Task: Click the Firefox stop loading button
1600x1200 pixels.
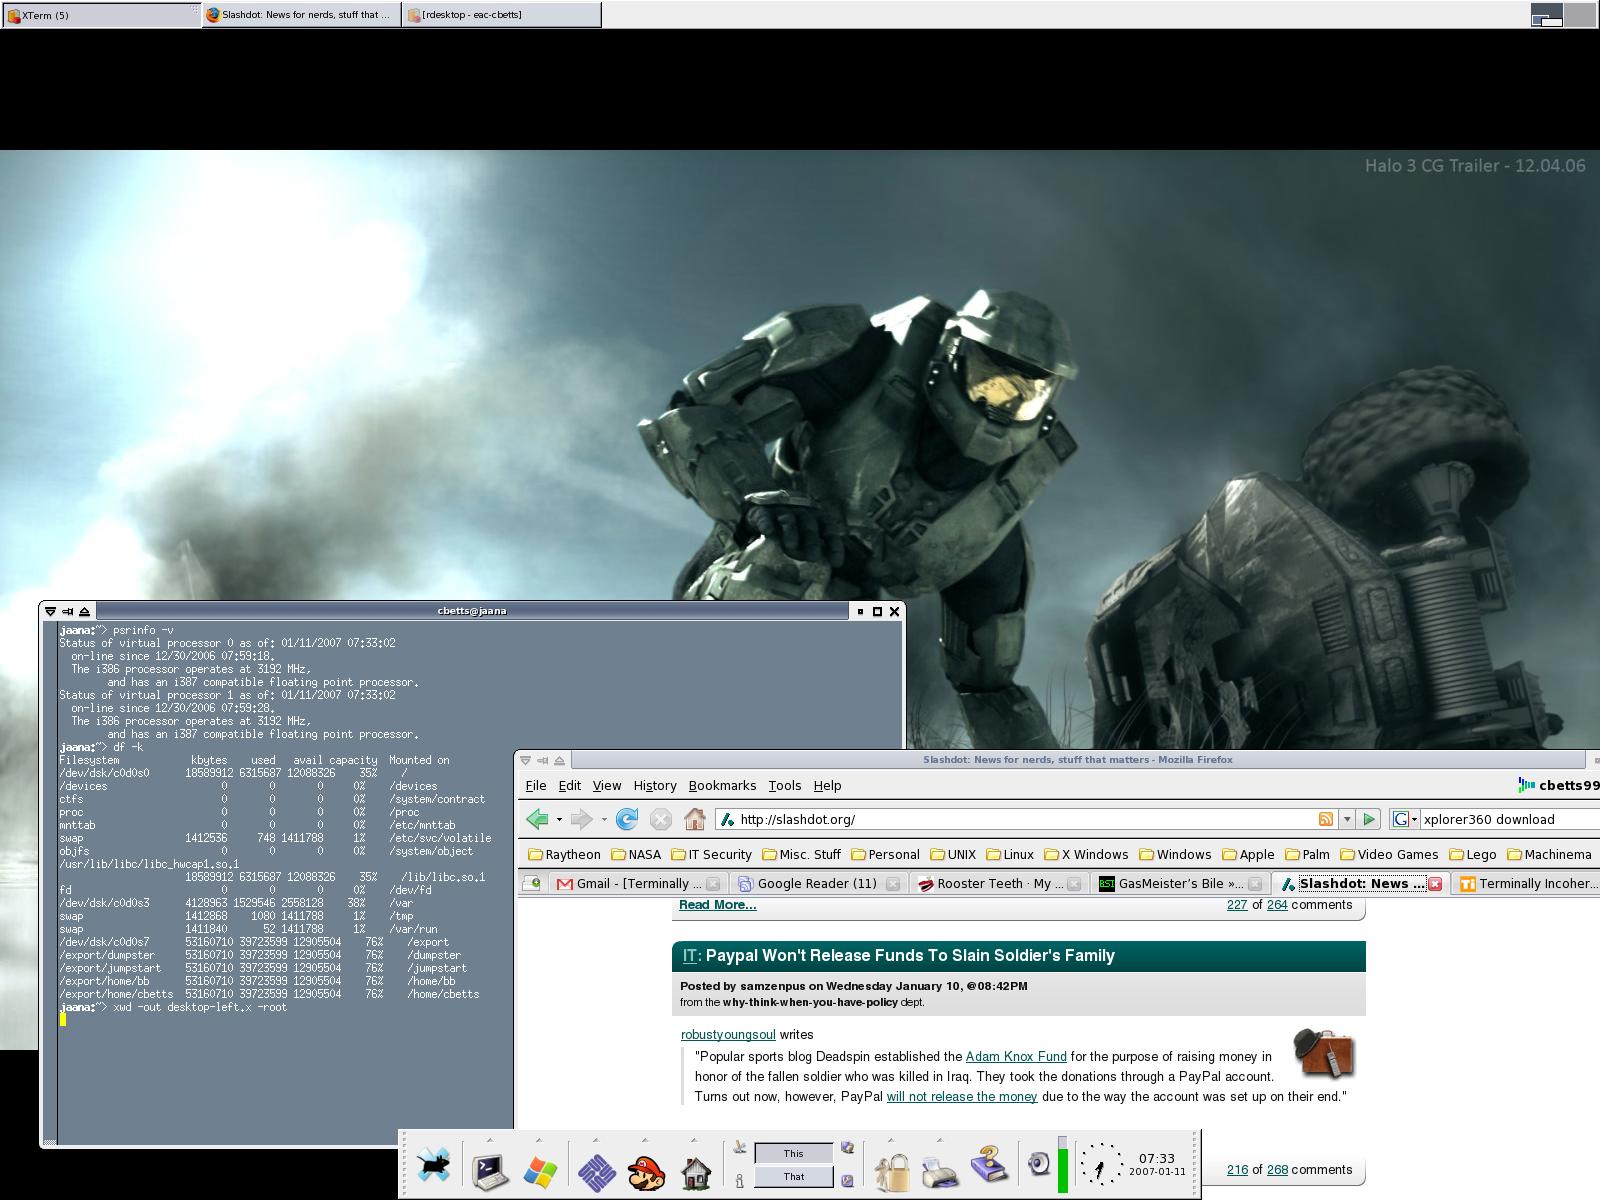Action: pos(661,819)
